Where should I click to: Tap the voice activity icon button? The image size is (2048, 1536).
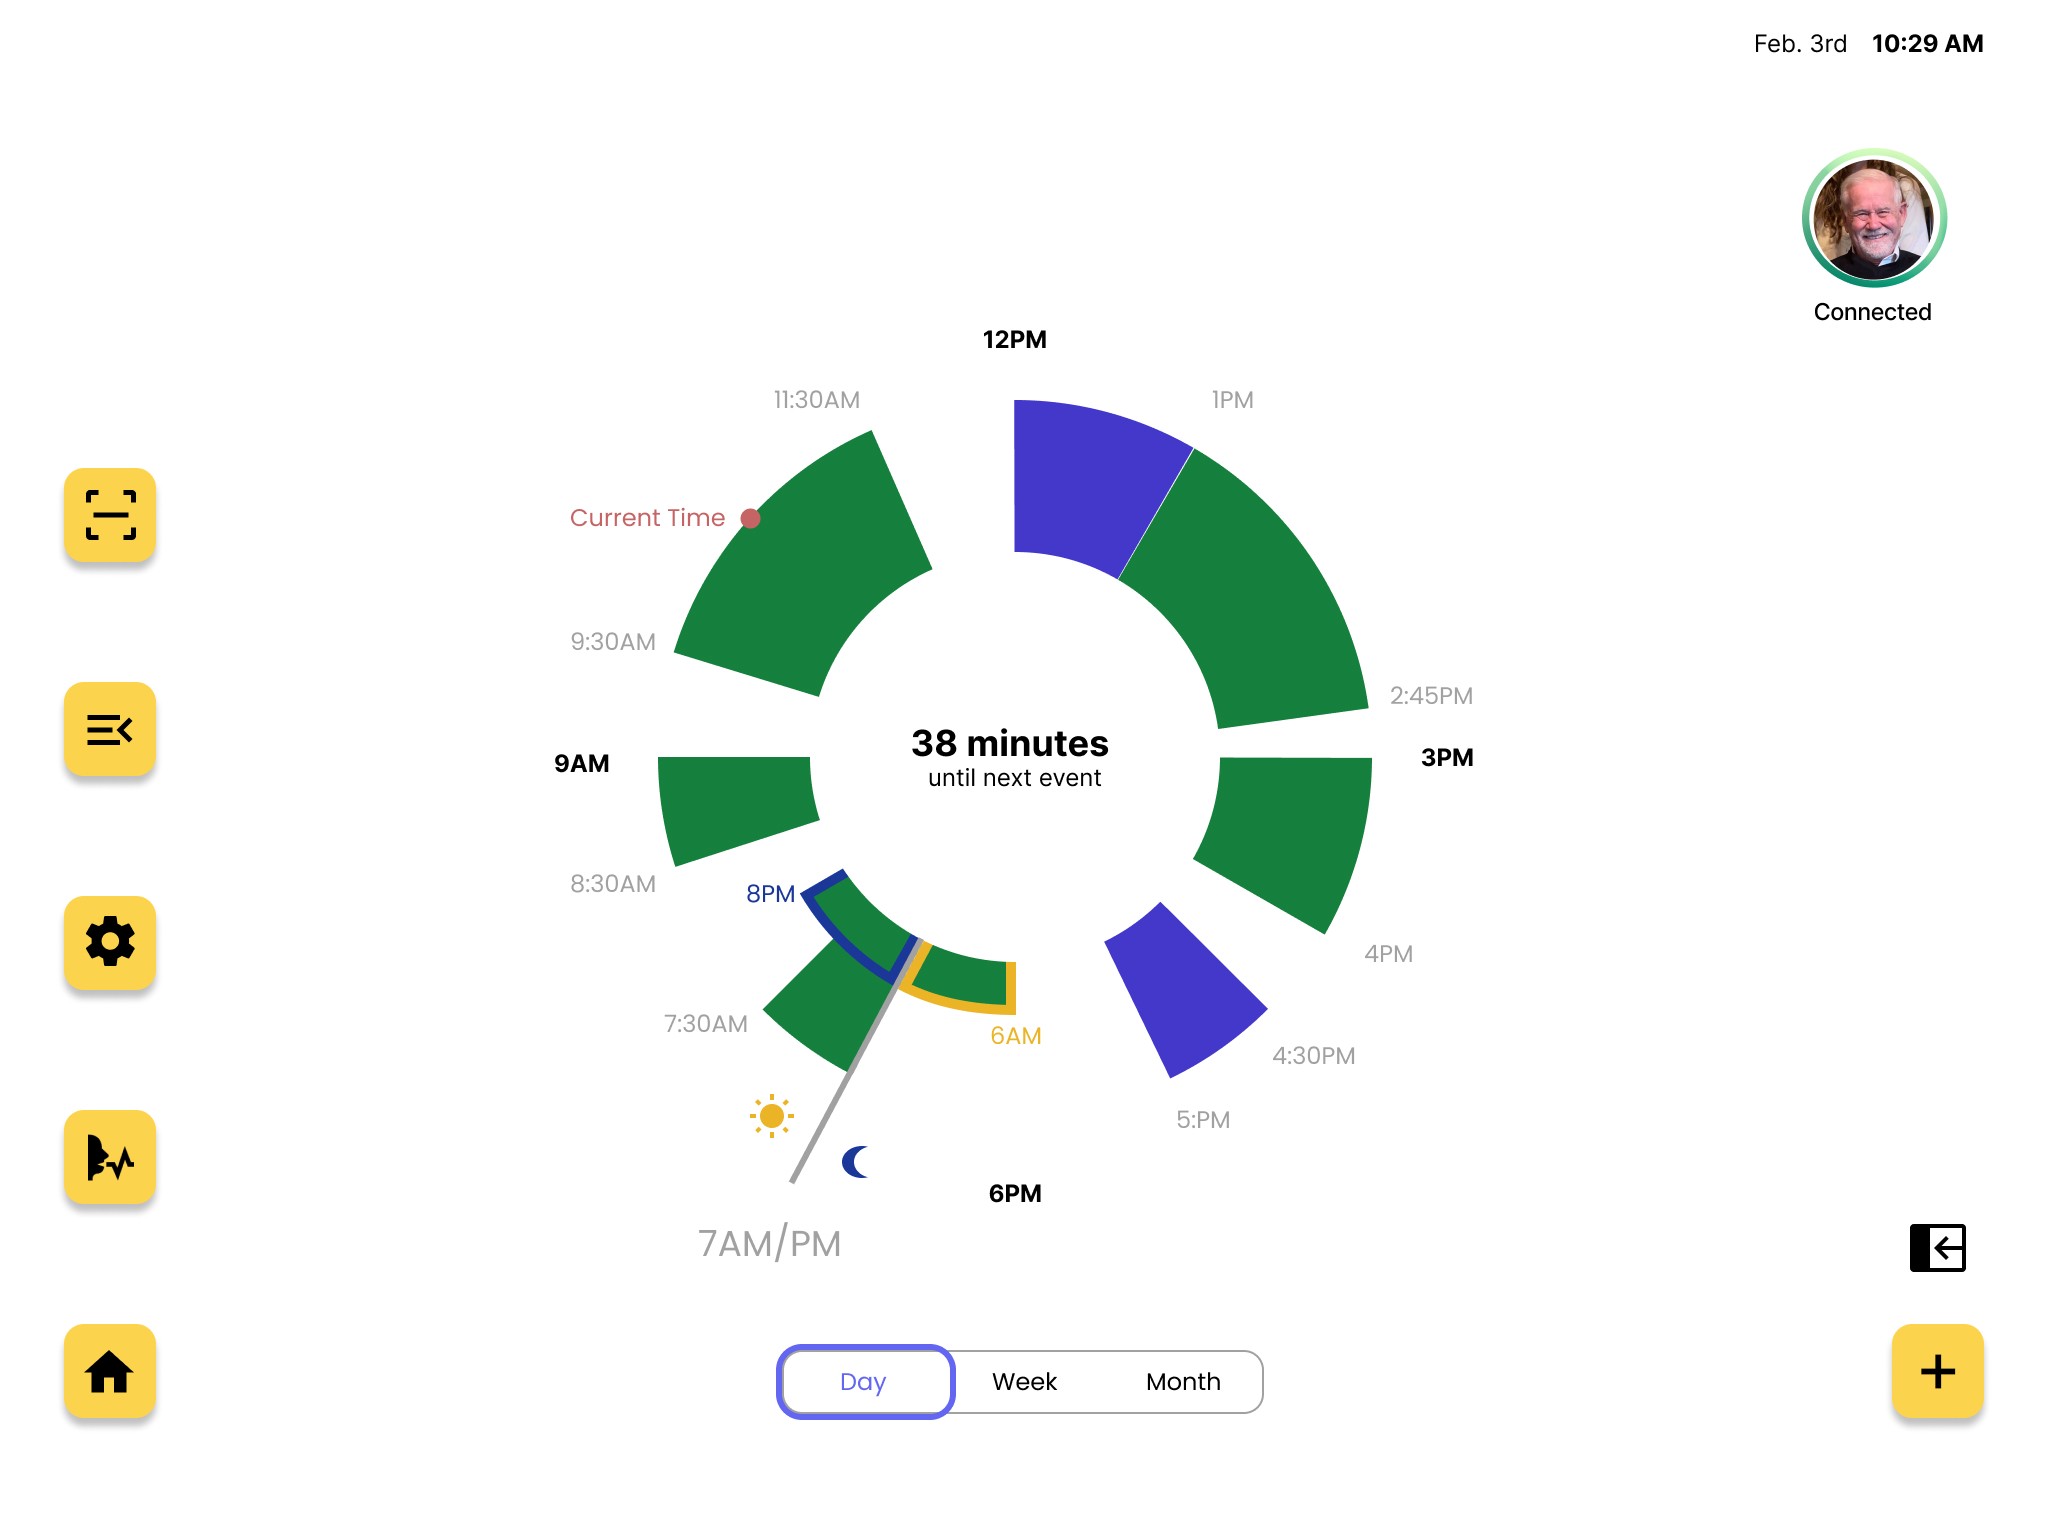(x=110, y=1157)
